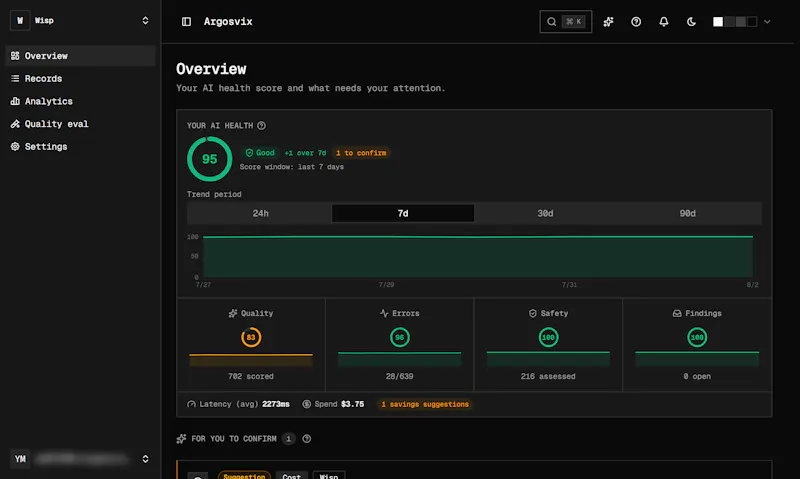
Task: Click the Wisp workspace logo tile
Action: 20,20
